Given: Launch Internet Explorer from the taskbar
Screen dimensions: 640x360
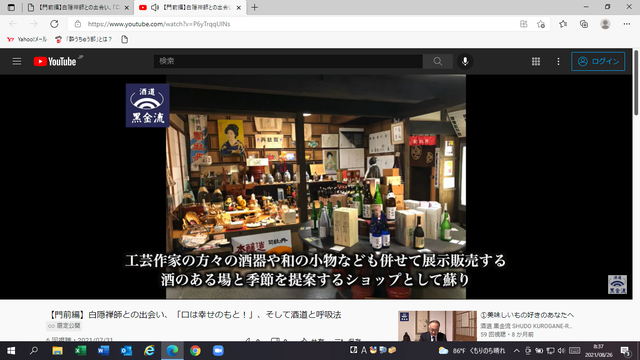Looking at the screenshot, I should tap(149, 351).
